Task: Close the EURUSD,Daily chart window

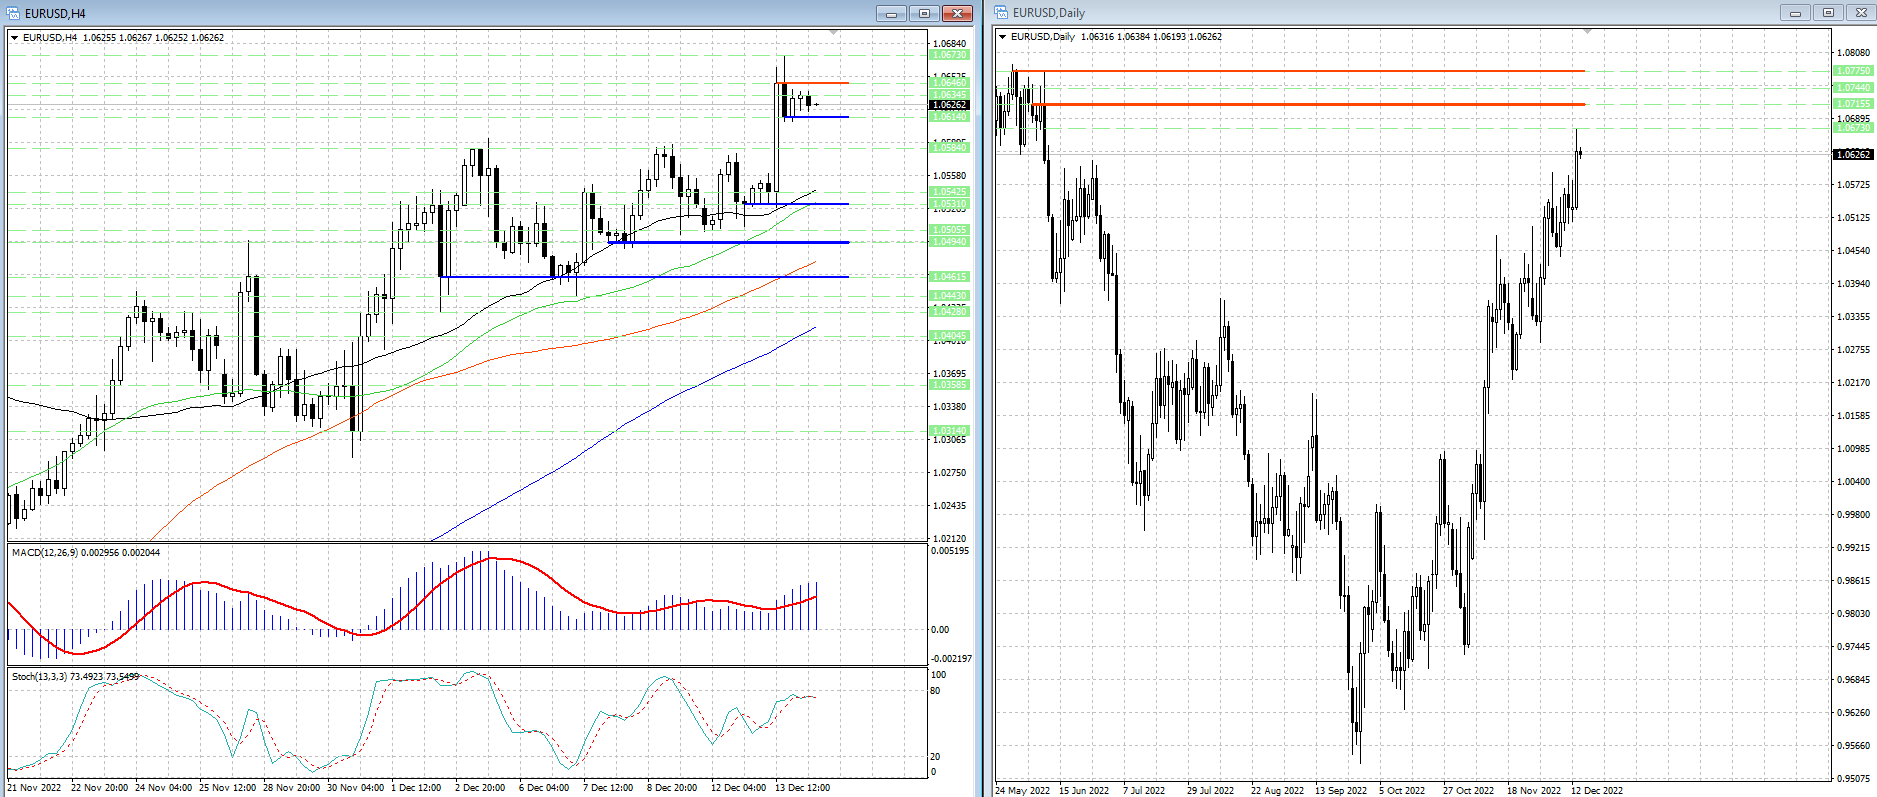Action: [1861, 13]
